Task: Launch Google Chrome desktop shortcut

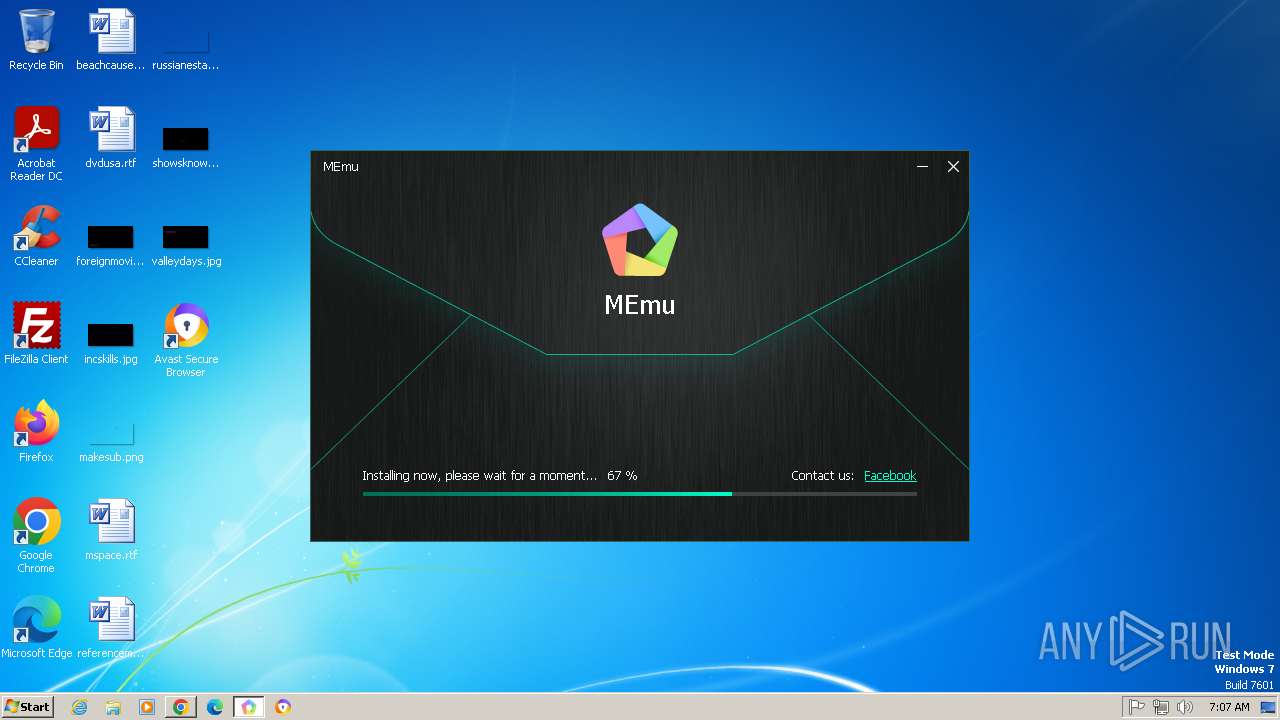Action: pos(36,536)
